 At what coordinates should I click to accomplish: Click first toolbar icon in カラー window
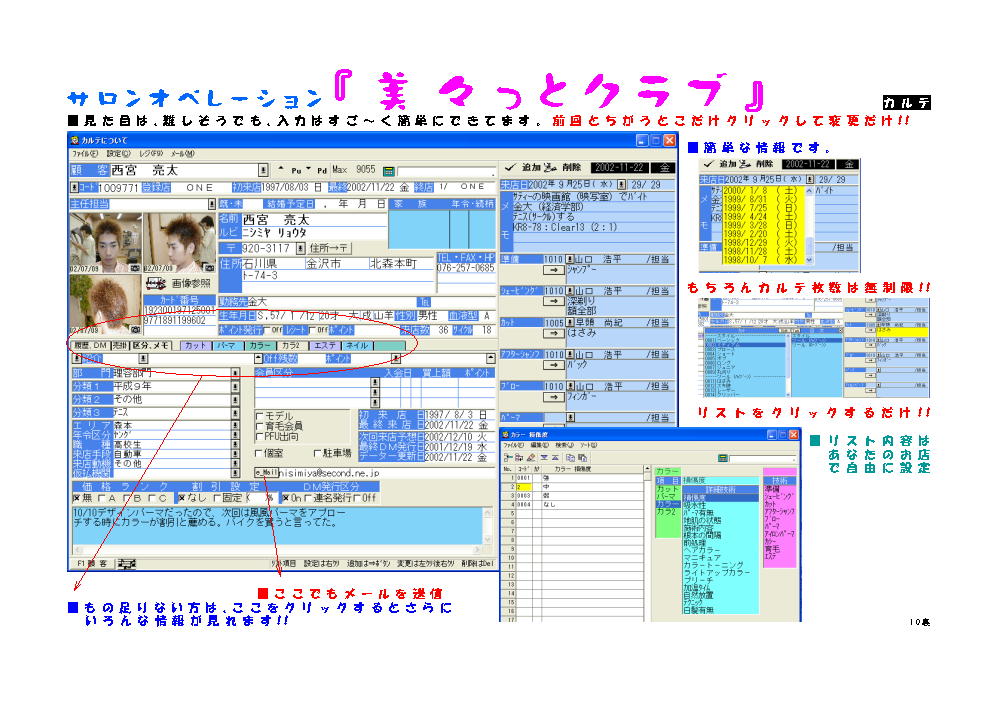[508, 457]
